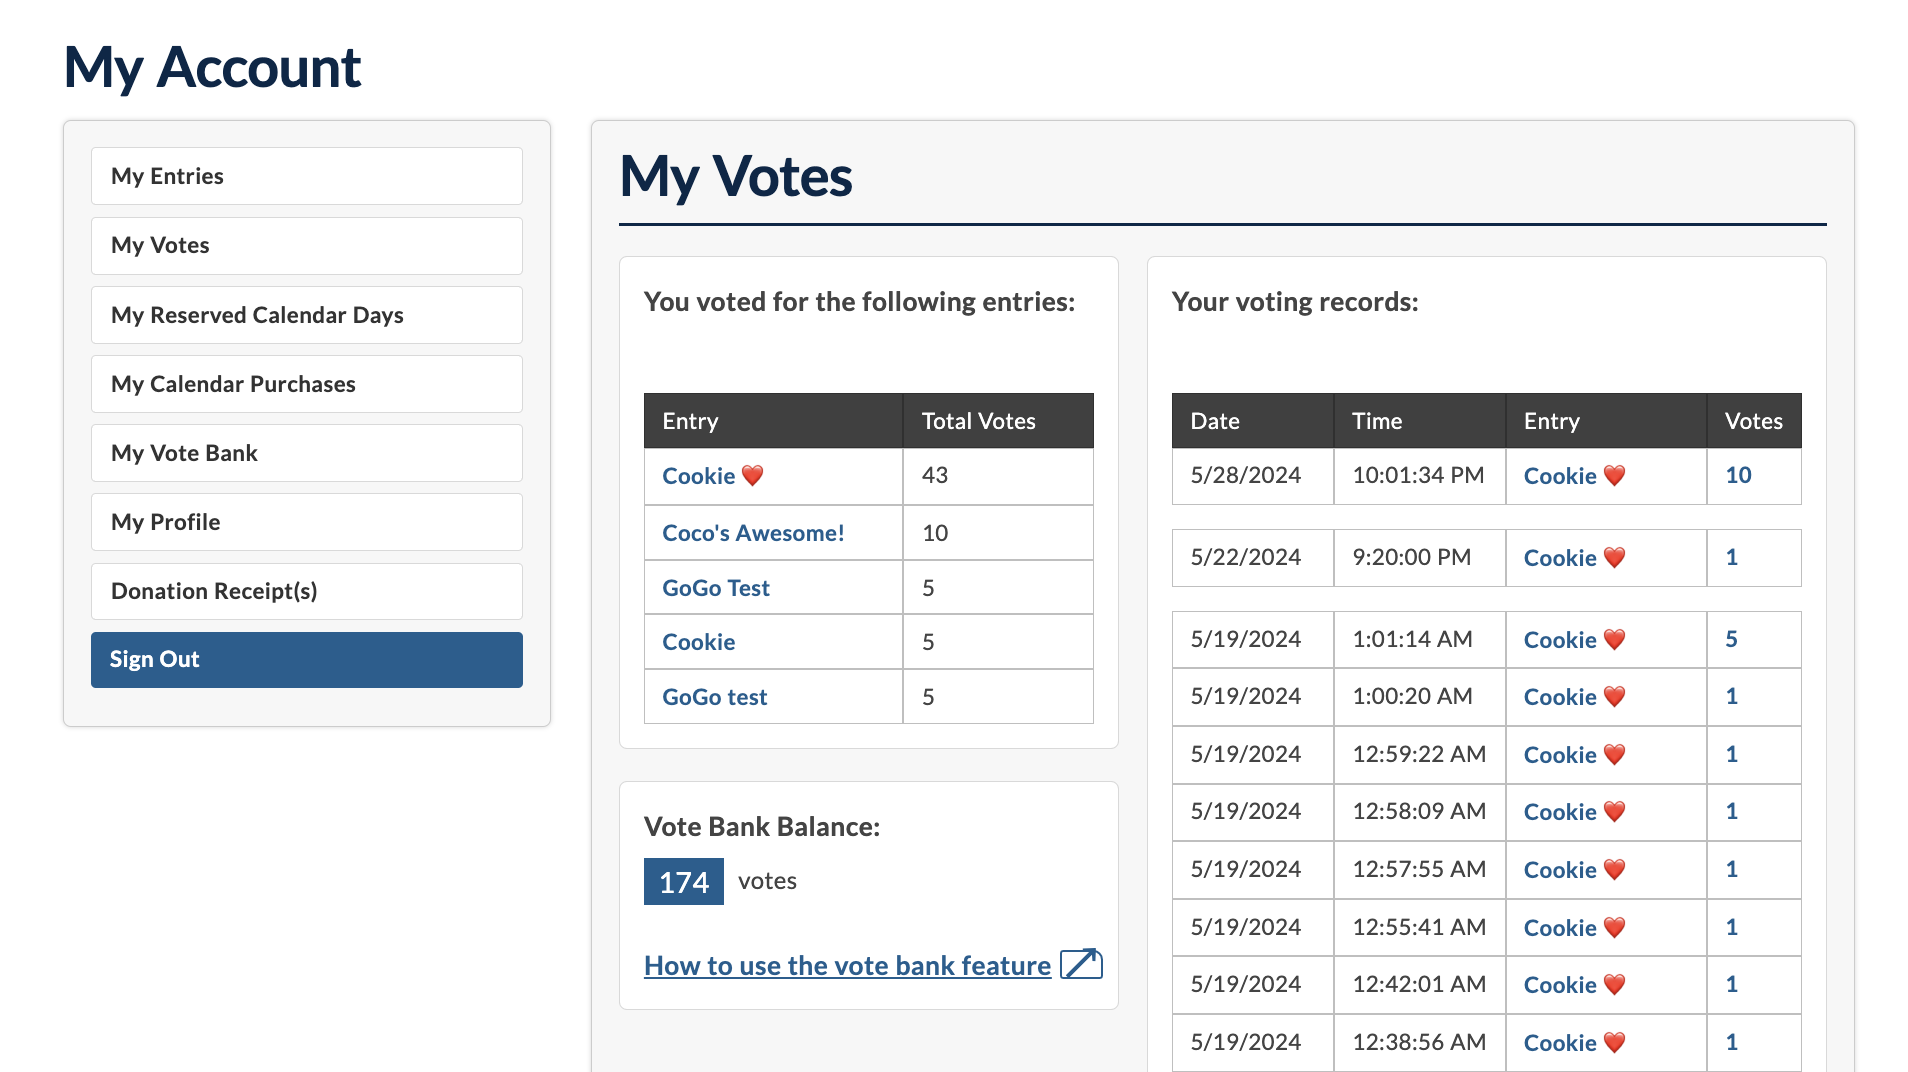This screenshot has width=1908, height=1072.
Task: Open the GoGo Test entry with capital T
Action: 715,588
